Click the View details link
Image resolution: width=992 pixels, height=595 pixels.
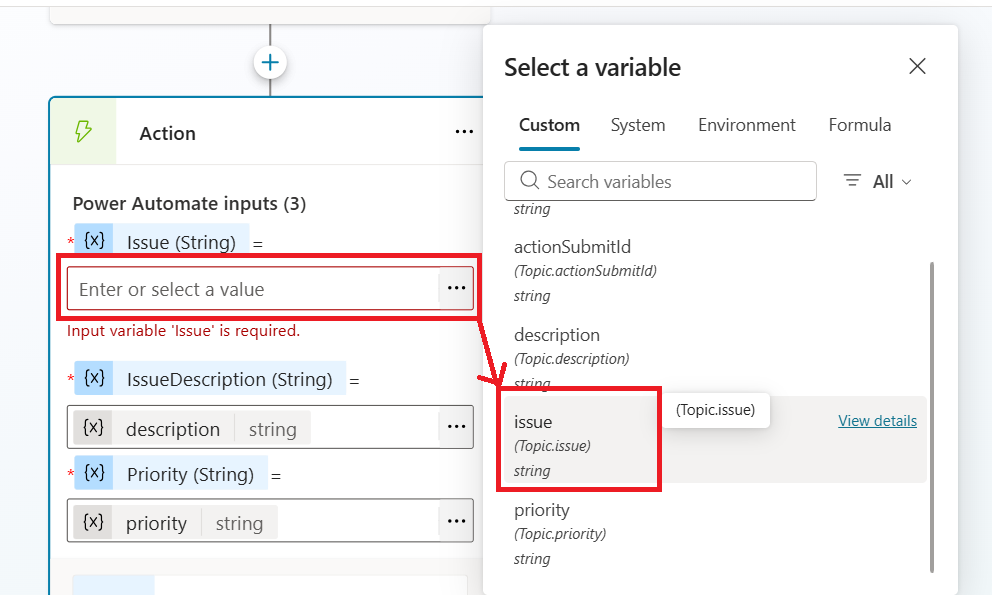(877, 421)
